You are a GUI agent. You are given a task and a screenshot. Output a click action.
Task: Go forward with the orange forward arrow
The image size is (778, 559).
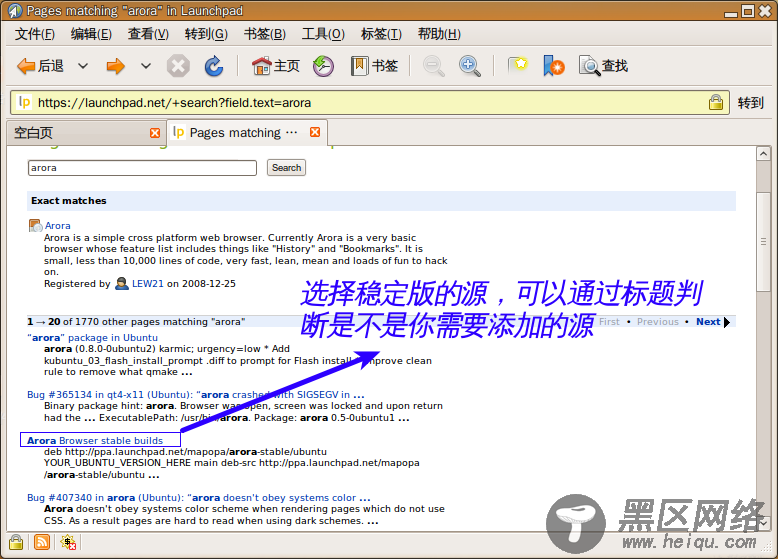click(115, 66)
